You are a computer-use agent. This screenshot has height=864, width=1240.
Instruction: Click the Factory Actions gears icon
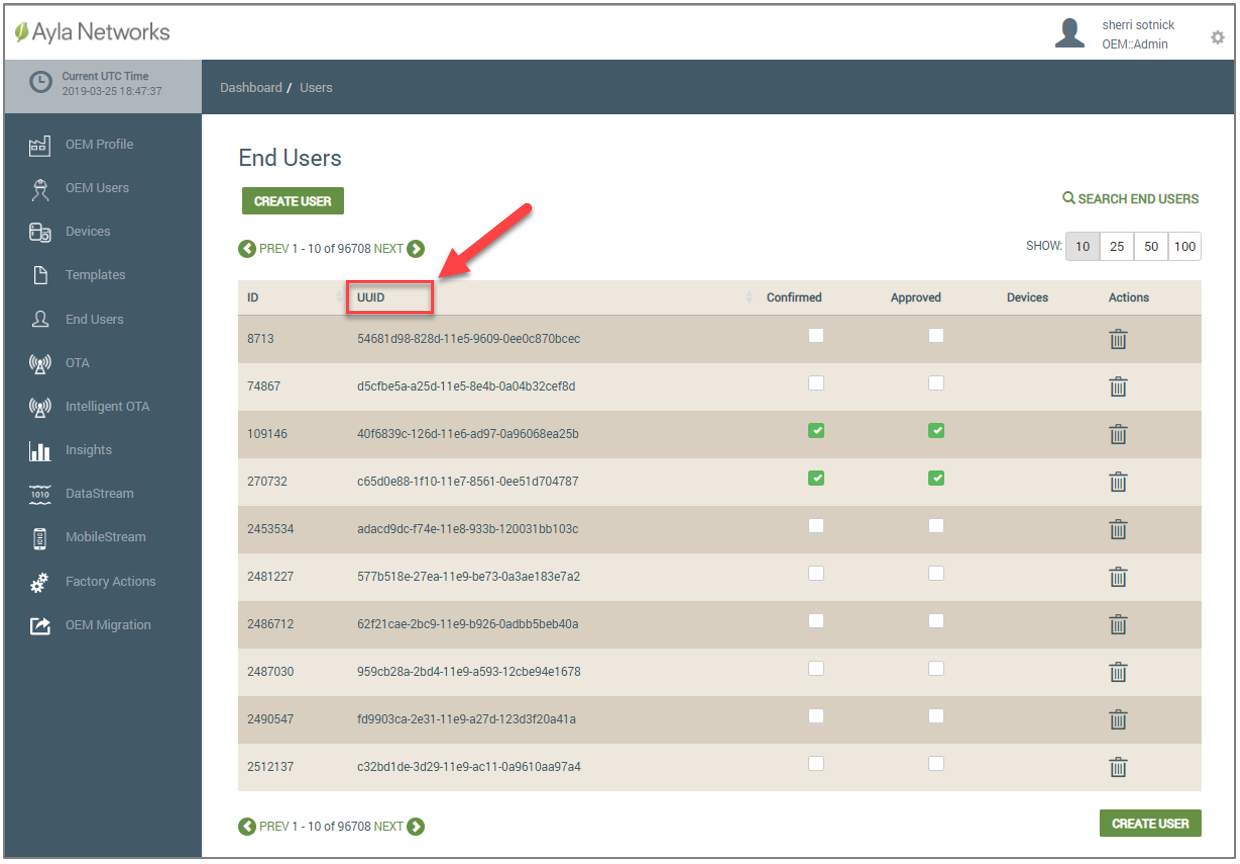[x=39, y=582]
